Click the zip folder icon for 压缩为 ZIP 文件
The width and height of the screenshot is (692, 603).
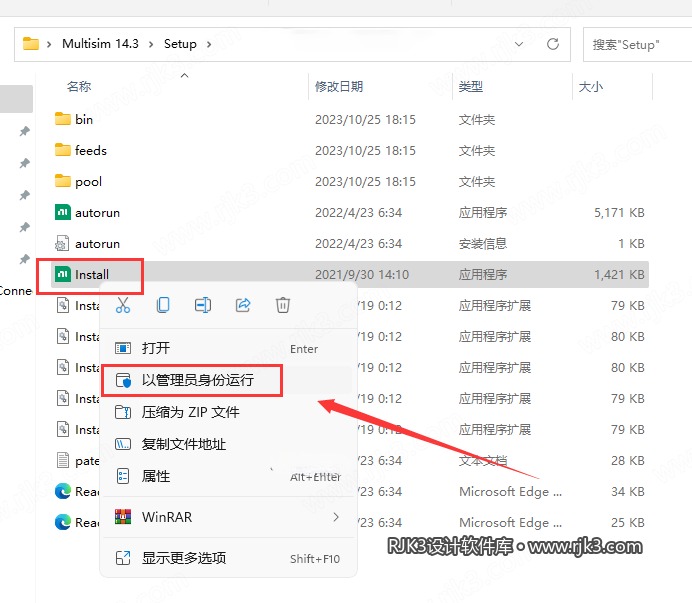[123, 412]
